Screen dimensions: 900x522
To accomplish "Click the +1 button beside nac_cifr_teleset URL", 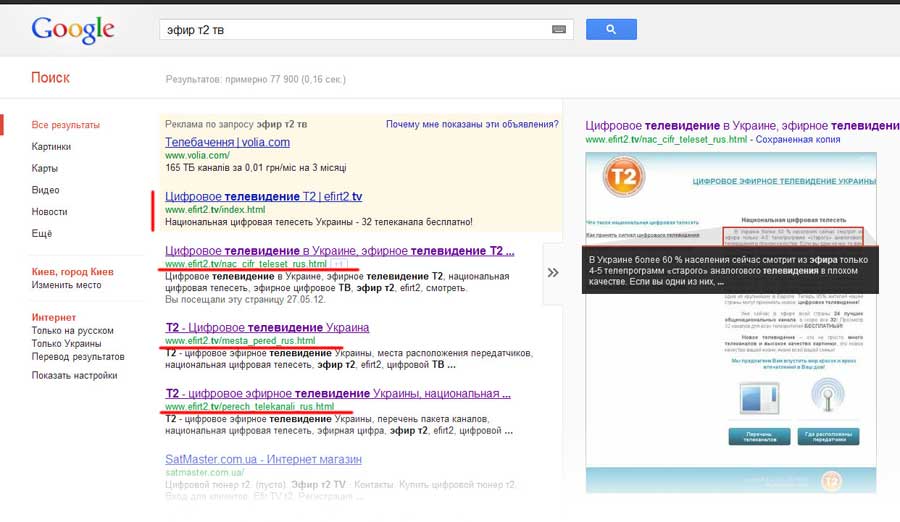I will point(339,264).
